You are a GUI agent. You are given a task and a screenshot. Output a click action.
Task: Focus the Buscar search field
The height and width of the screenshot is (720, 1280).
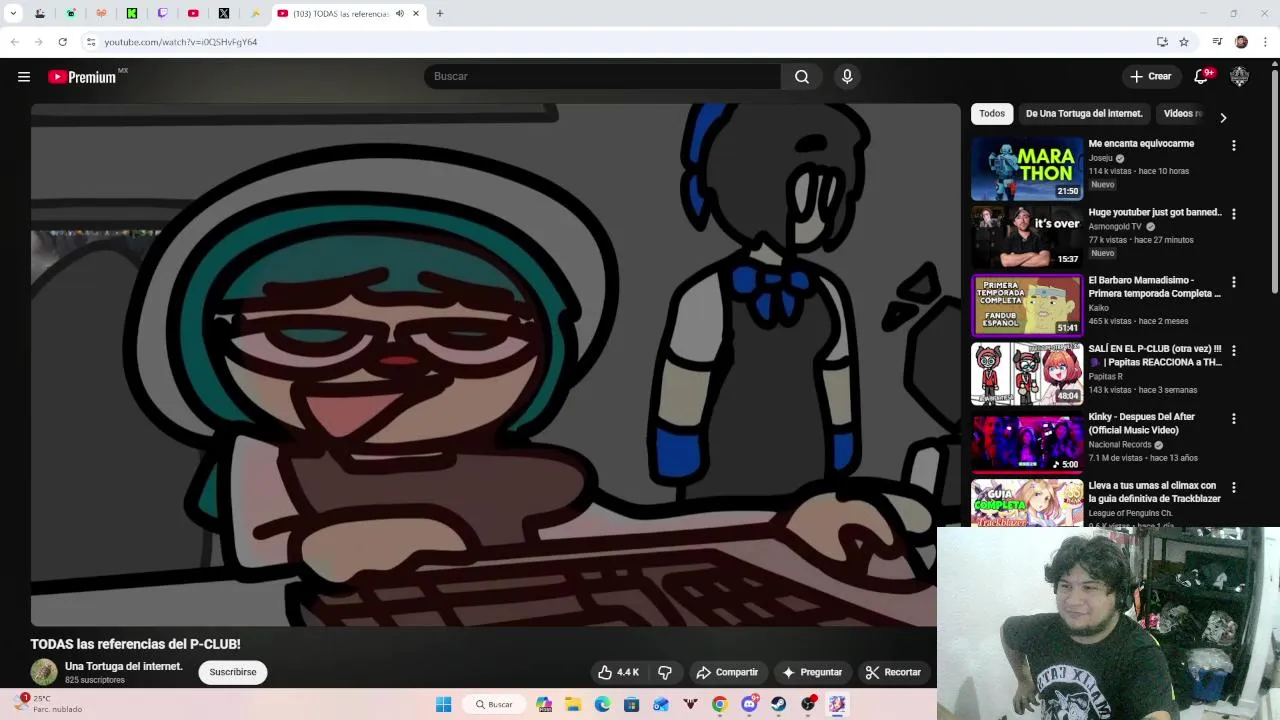coord(602,77)
